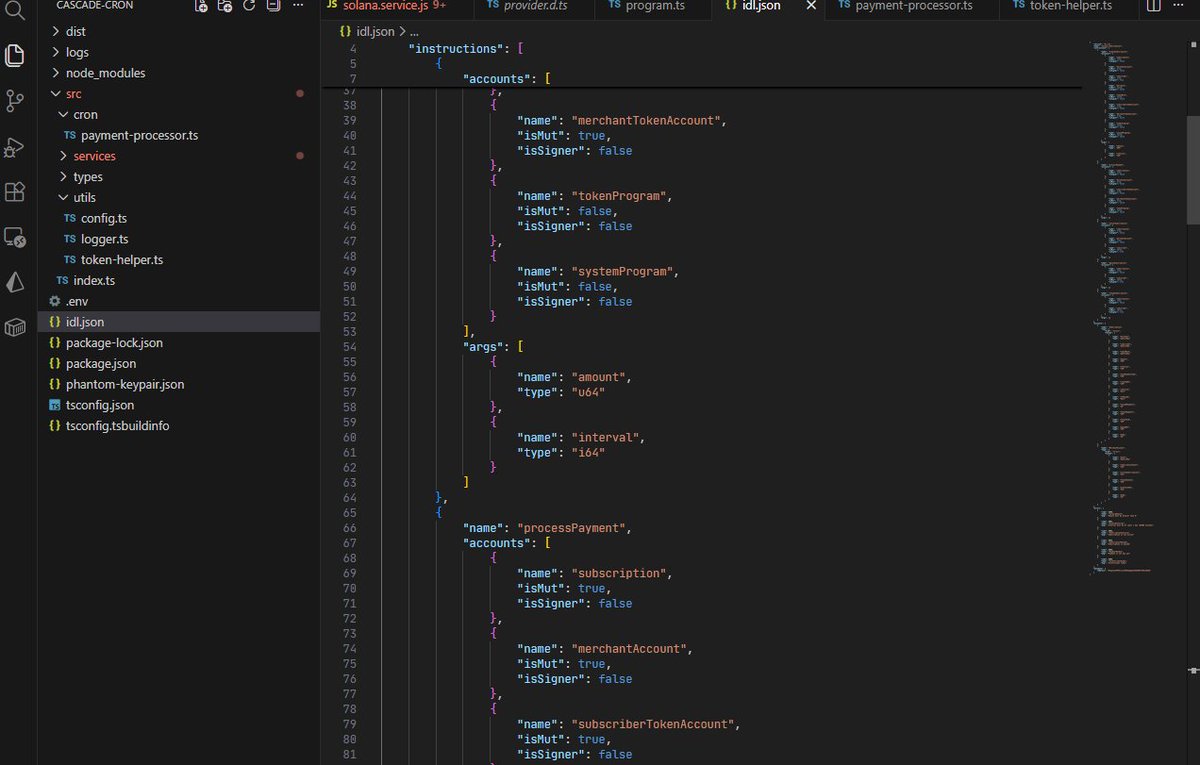Switch to solana.service.js tab
The width and height of the screenshot is (1200, 765).
click(396, 6)
